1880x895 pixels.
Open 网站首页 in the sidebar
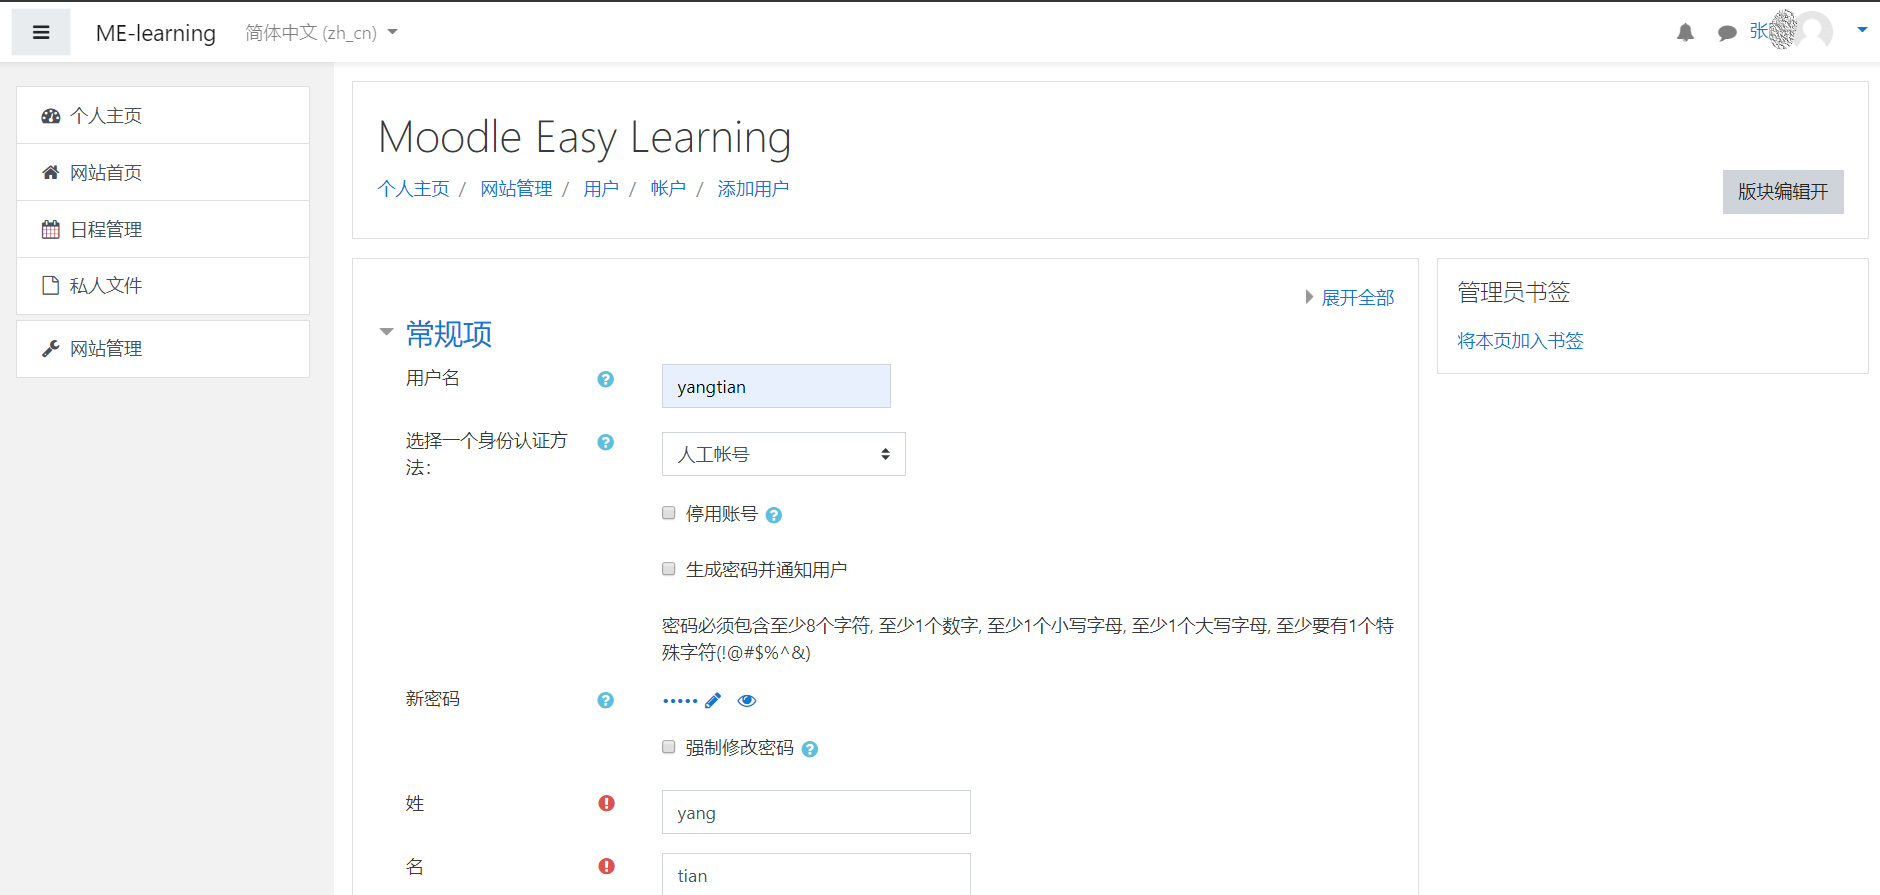click(163, 172)
